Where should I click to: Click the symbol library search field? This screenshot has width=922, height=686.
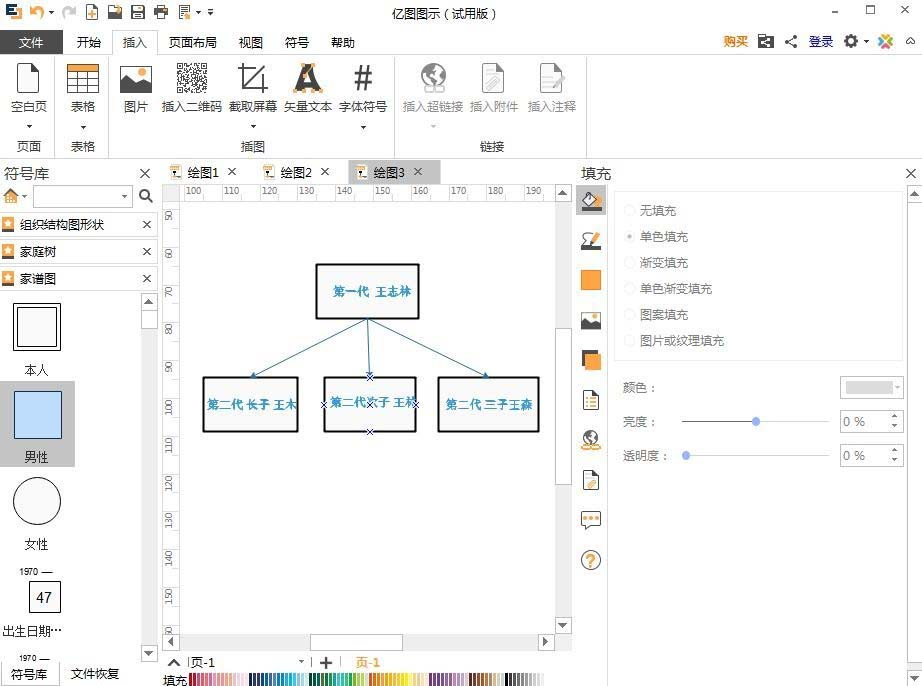point(82,196)
